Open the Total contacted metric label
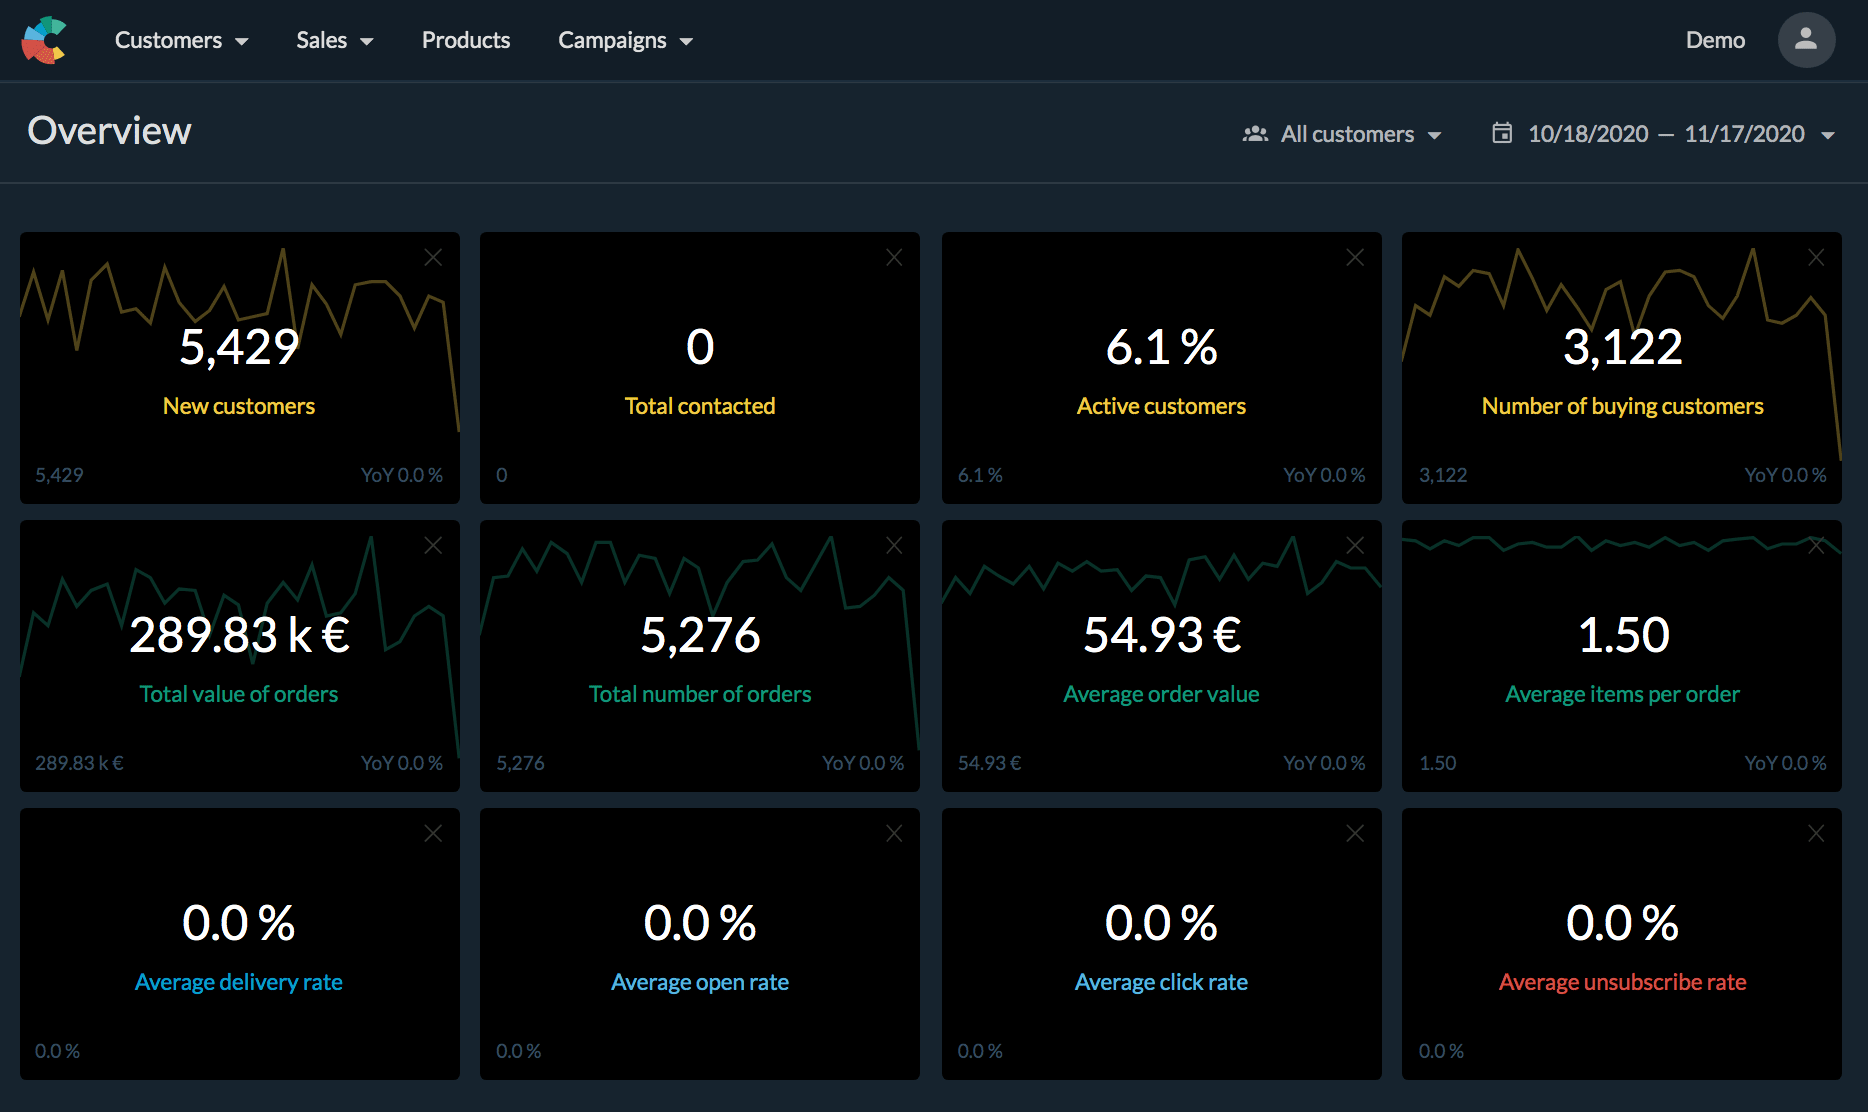Screen dimensions: 1868x1112 coord(700,406)
